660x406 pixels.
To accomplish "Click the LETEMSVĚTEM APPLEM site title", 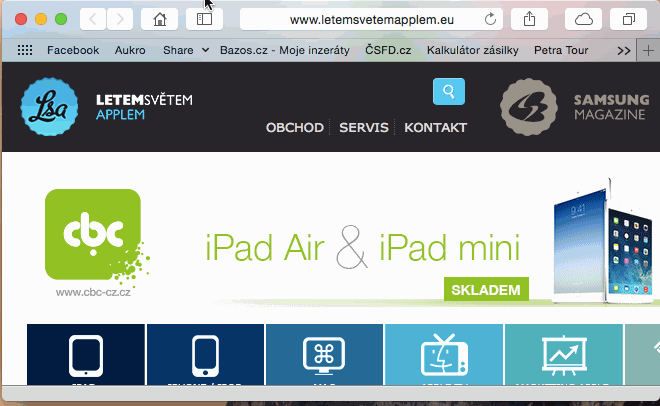I will click(144, 107).
